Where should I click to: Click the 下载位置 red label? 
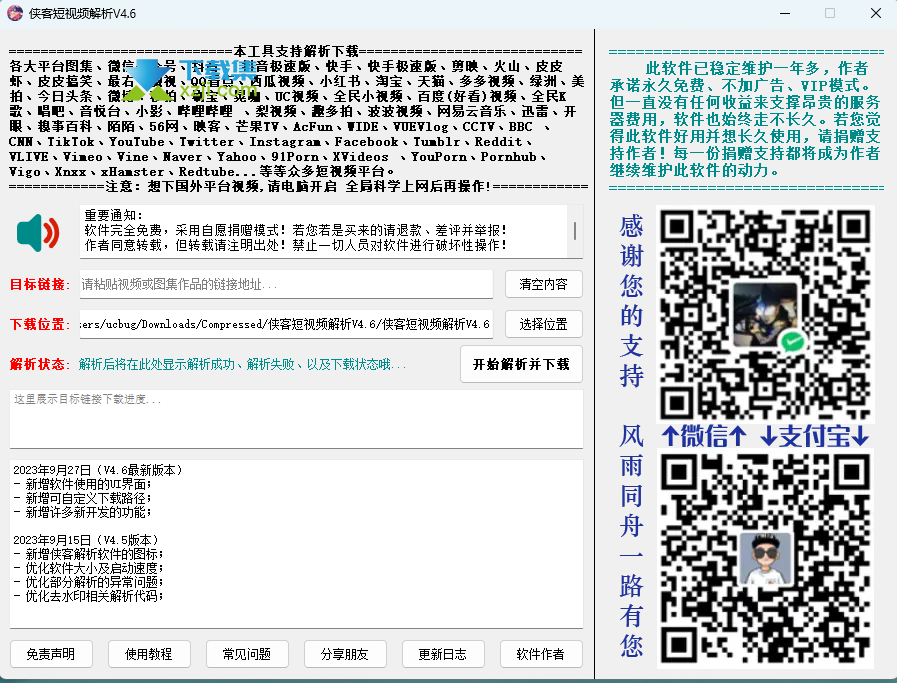[39, 324]
